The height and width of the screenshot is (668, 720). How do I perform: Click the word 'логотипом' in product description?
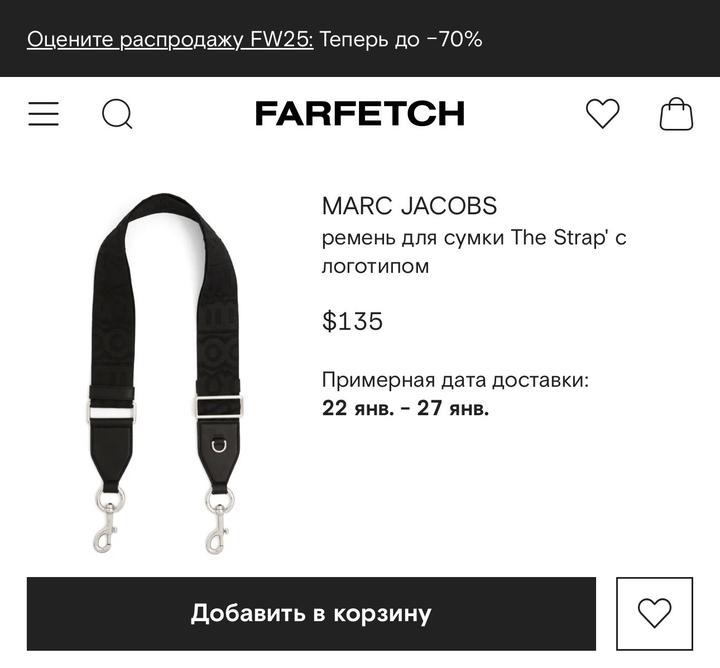[375, 266]
